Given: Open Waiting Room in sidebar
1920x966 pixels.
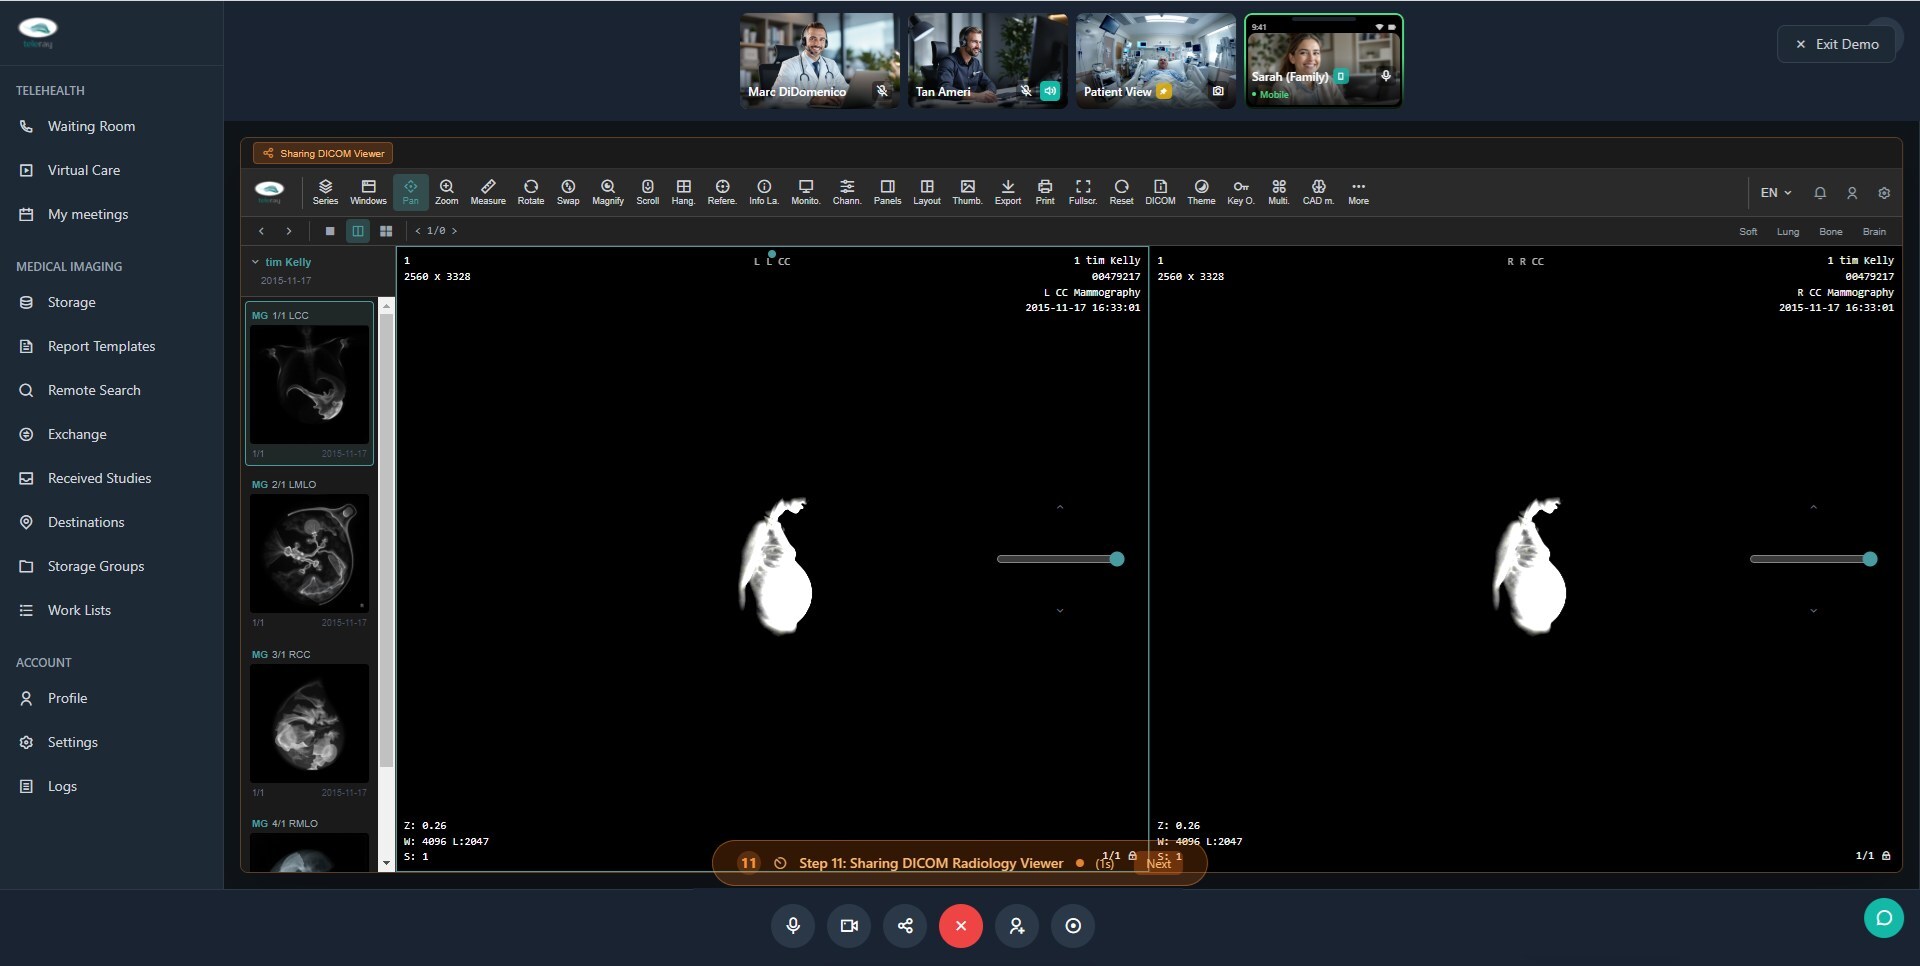Looking at the screenshot, I should (91, 126).
